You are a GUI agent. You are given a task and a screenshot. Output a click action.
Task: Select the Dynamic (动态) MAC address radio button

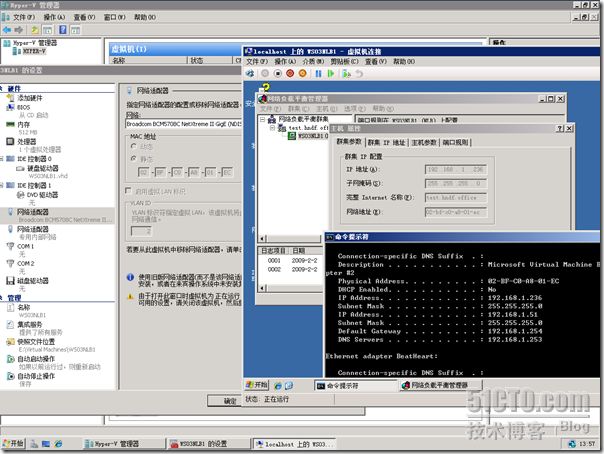(x=134, y=146)
